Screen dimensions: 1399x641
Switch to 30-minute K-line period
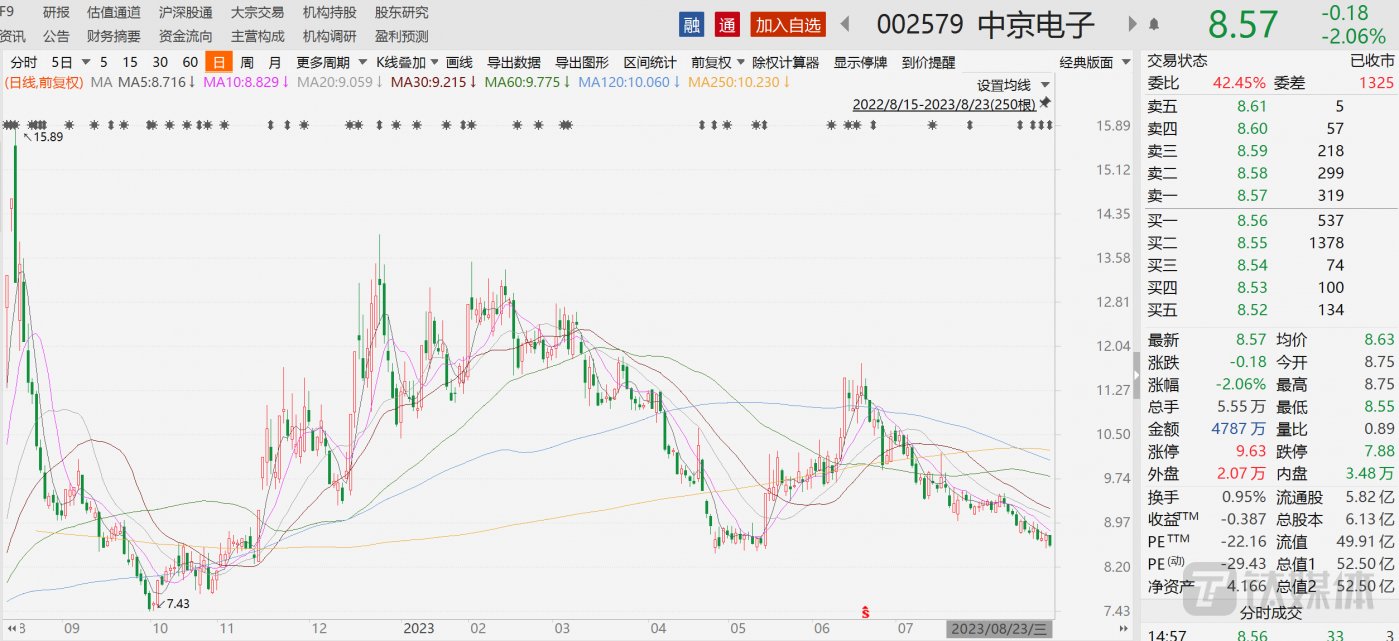[160, 62]
